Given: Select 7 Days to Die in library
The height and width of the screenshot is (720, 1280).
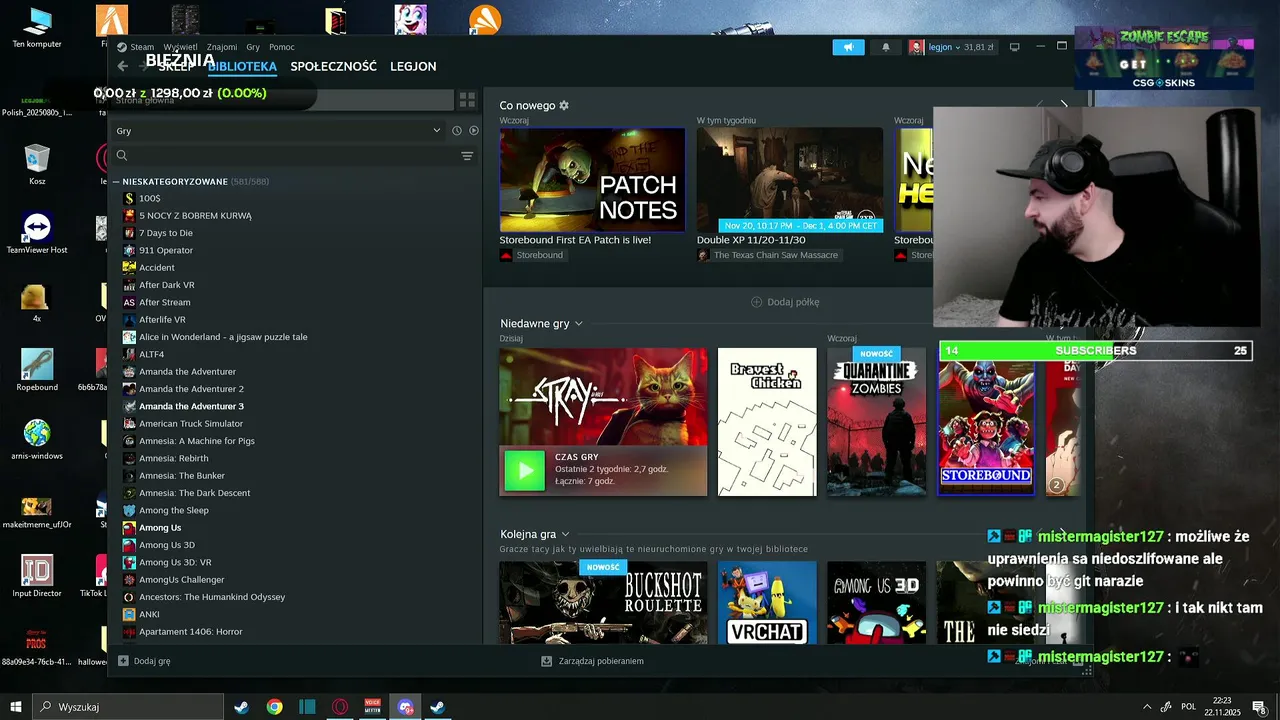Looking at the screenshot, I should [x=166, y=233].
